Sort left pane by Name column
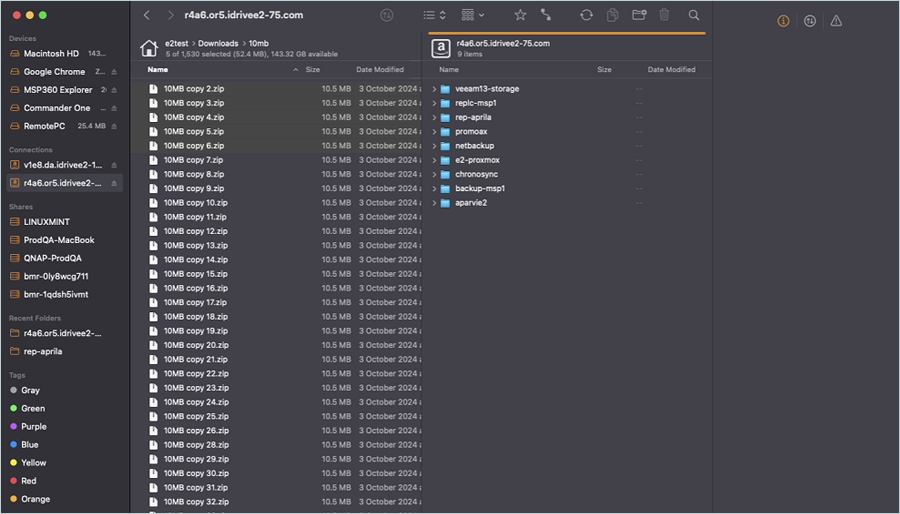900x514 pixels. [158, 70]
